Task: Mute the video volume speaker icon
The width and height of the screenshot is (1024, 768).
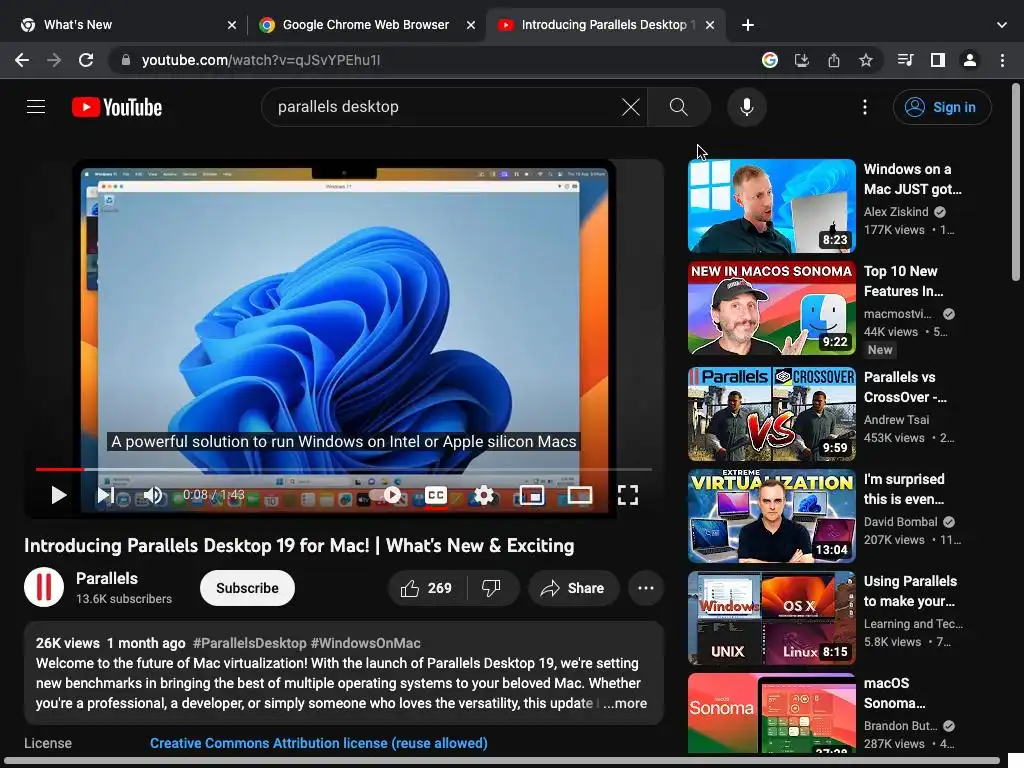Action: pyautogui.click(x=153, y=495)
